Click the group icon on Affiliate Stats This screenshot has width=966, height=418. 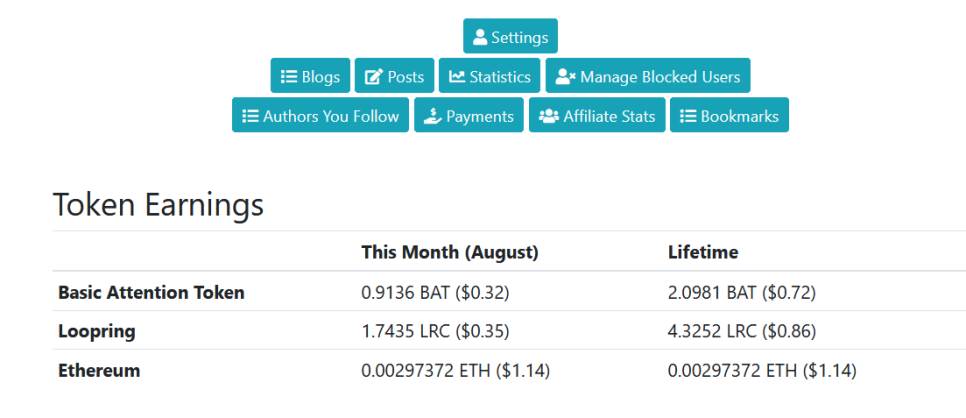pyautogui.click(x=549, y=116)
